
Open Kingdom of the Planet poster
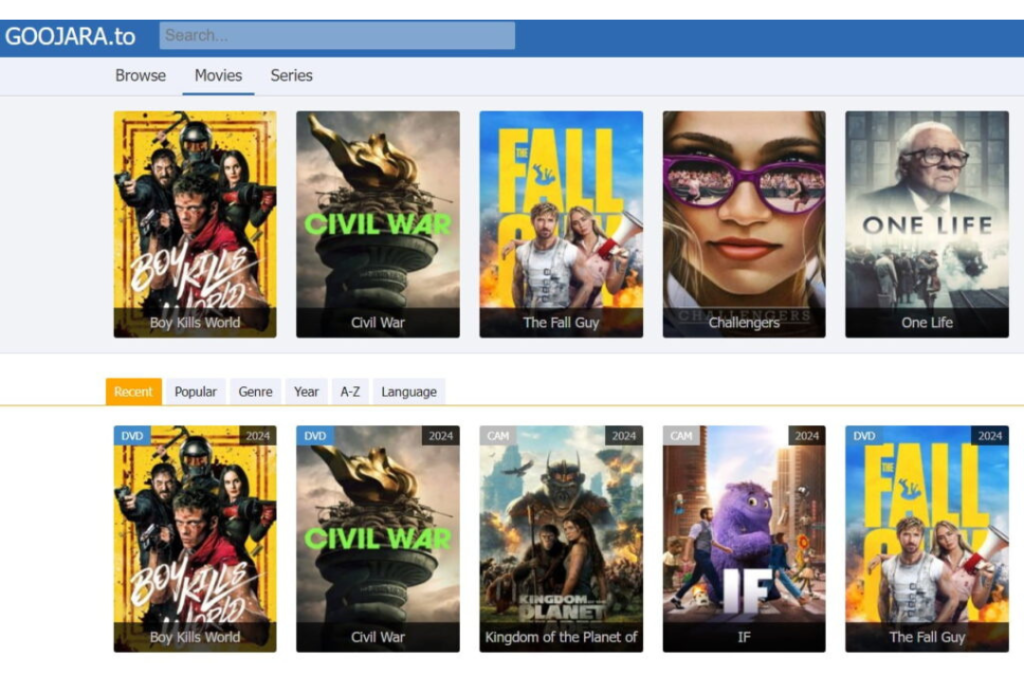561,539
